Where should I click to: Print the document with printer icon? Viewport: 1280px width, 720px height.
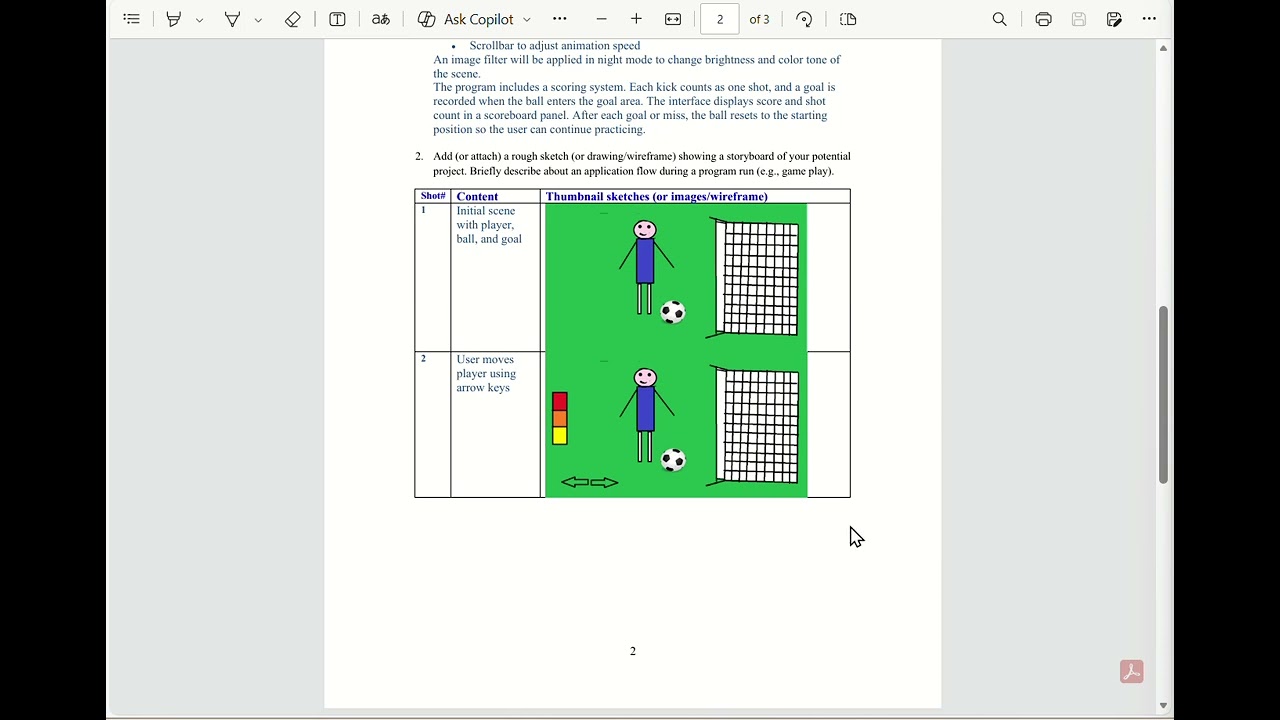pyautogui.click(x=1043, y=19)
